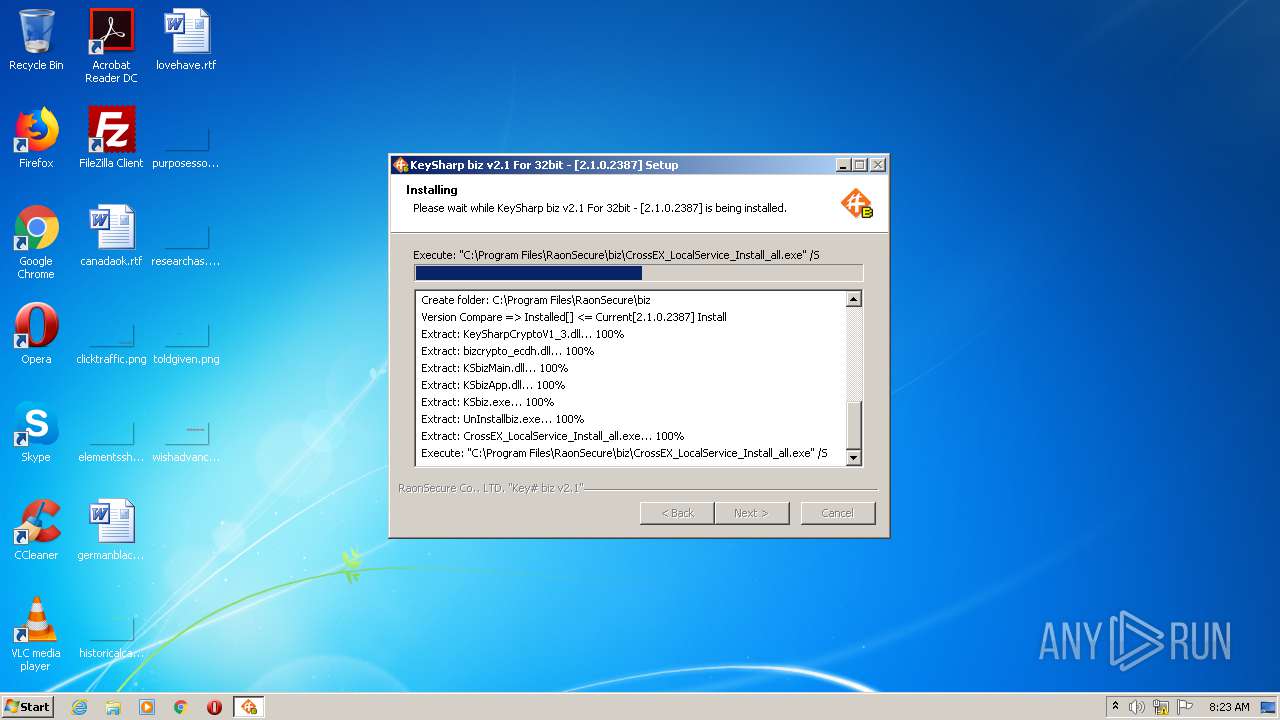
Task: Select the 'Version Compare' log line
Action: (573, 317)
